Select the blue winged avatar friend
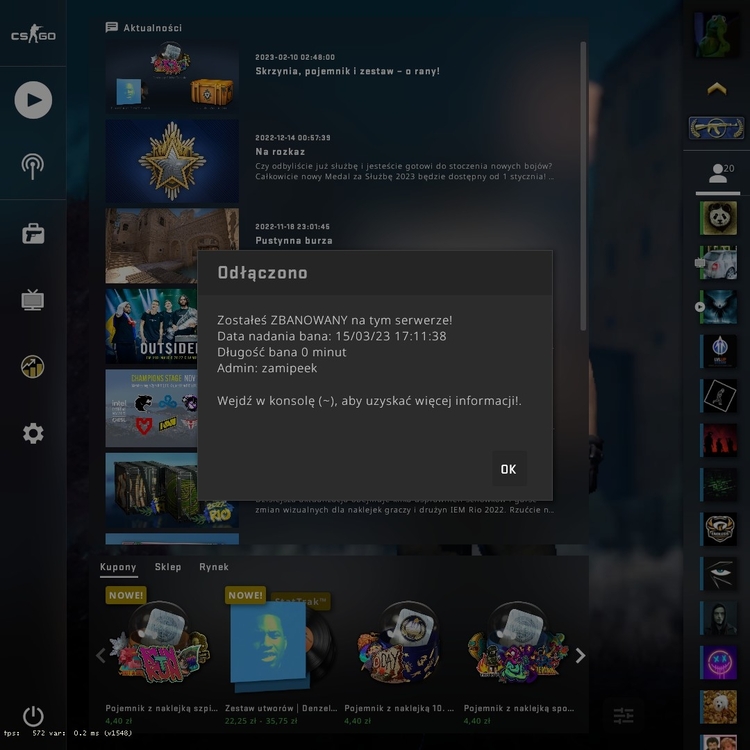The height and width of the screenshot is (750, 750). point(718,307)
